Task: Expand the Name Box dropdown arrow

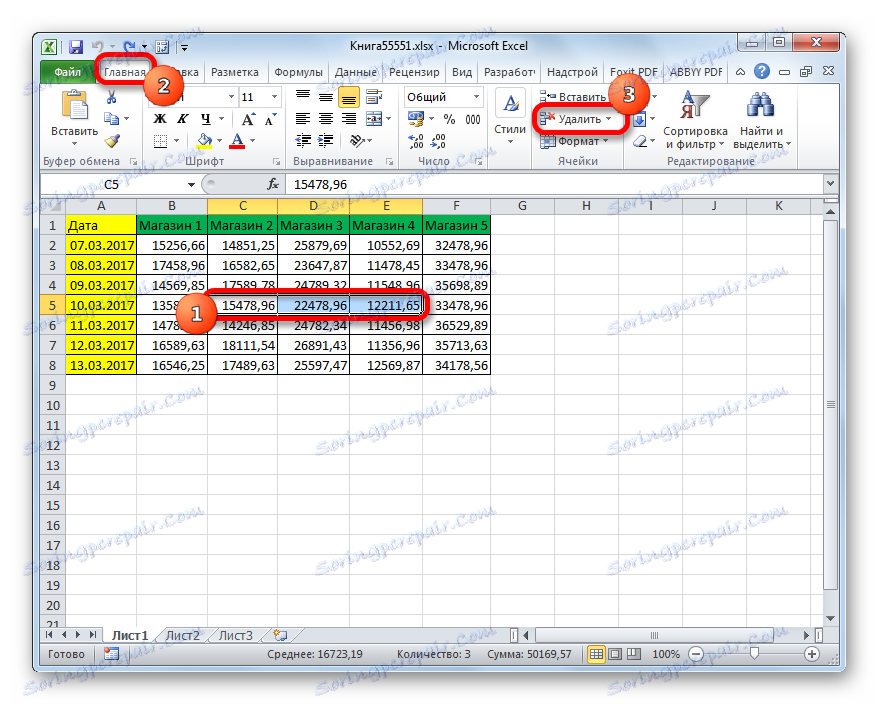Action: pyautogui.click(x=191, y=184)
